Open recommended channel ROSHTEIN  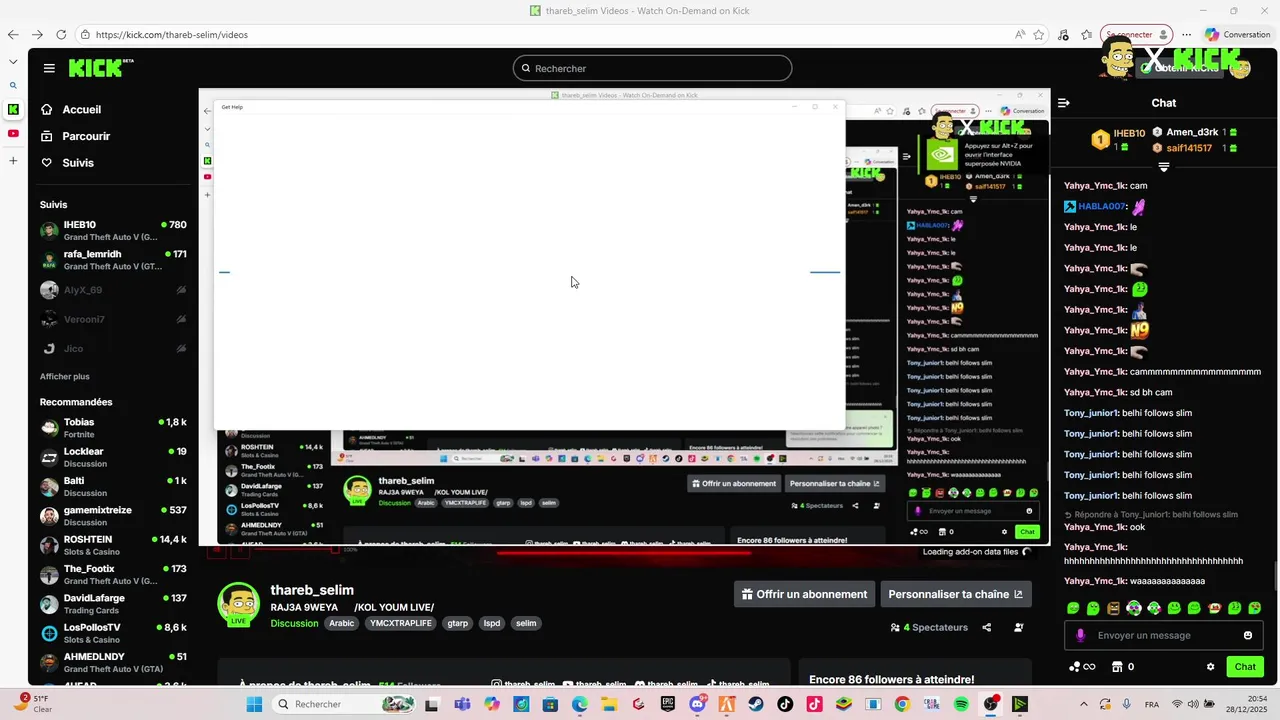click(113, 545)
